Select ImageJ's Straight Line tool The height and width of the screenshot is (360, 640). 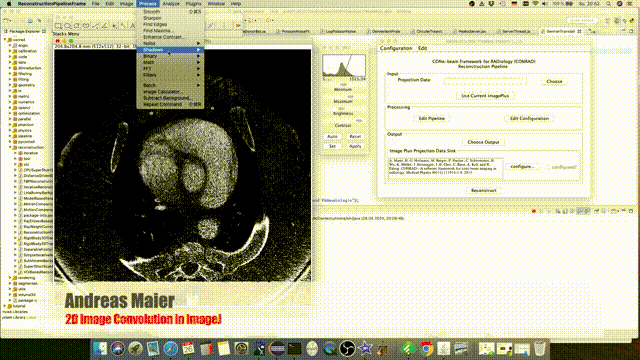point(95,26)
